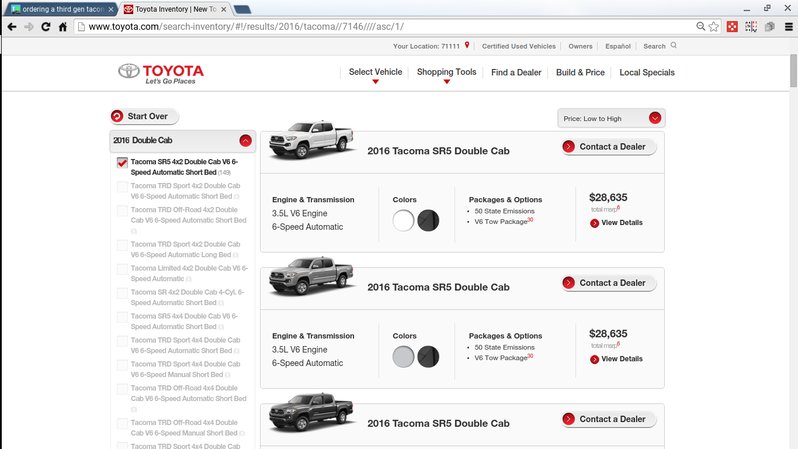This screenshot has width=798, height=449.
Task: Click the browser forward arrow
Action: pos(29,26)
